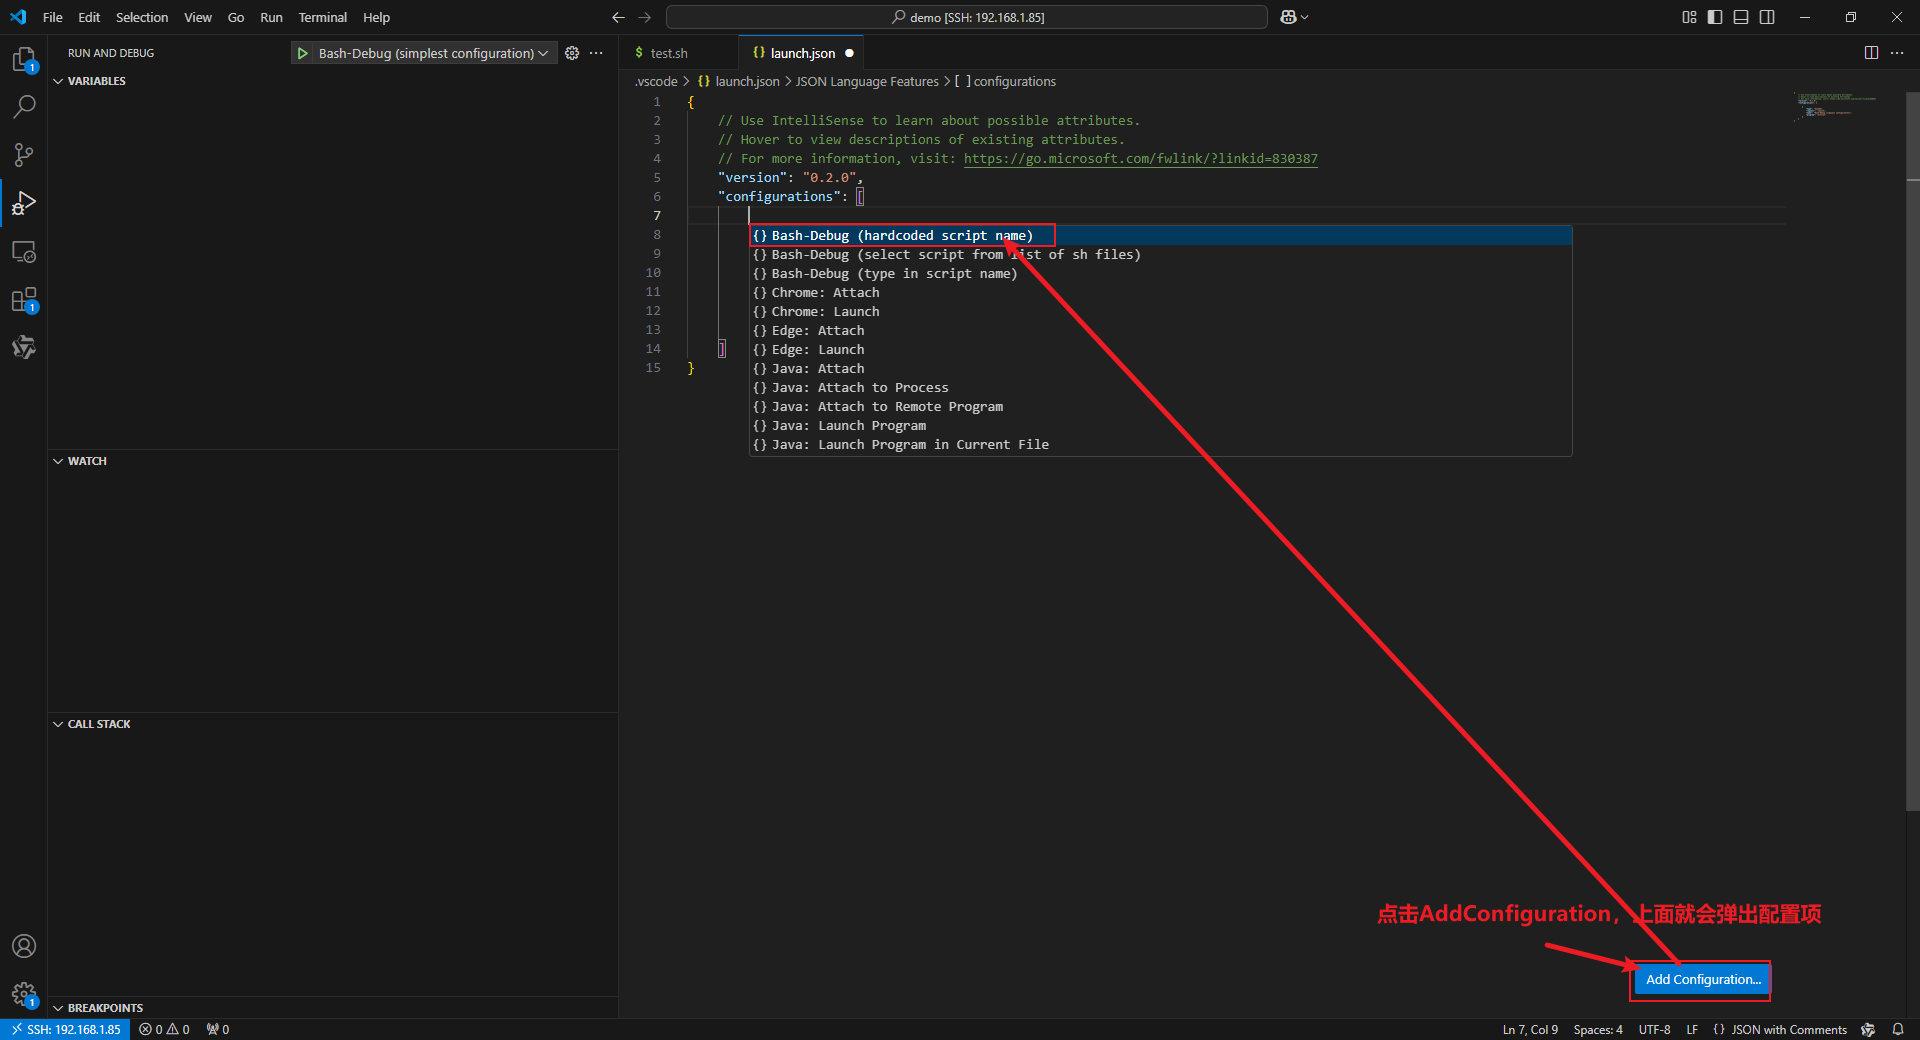Select Bash-Debug (select script from list) suggestion
The image size is (1920, 1040).
point(1161,254)
